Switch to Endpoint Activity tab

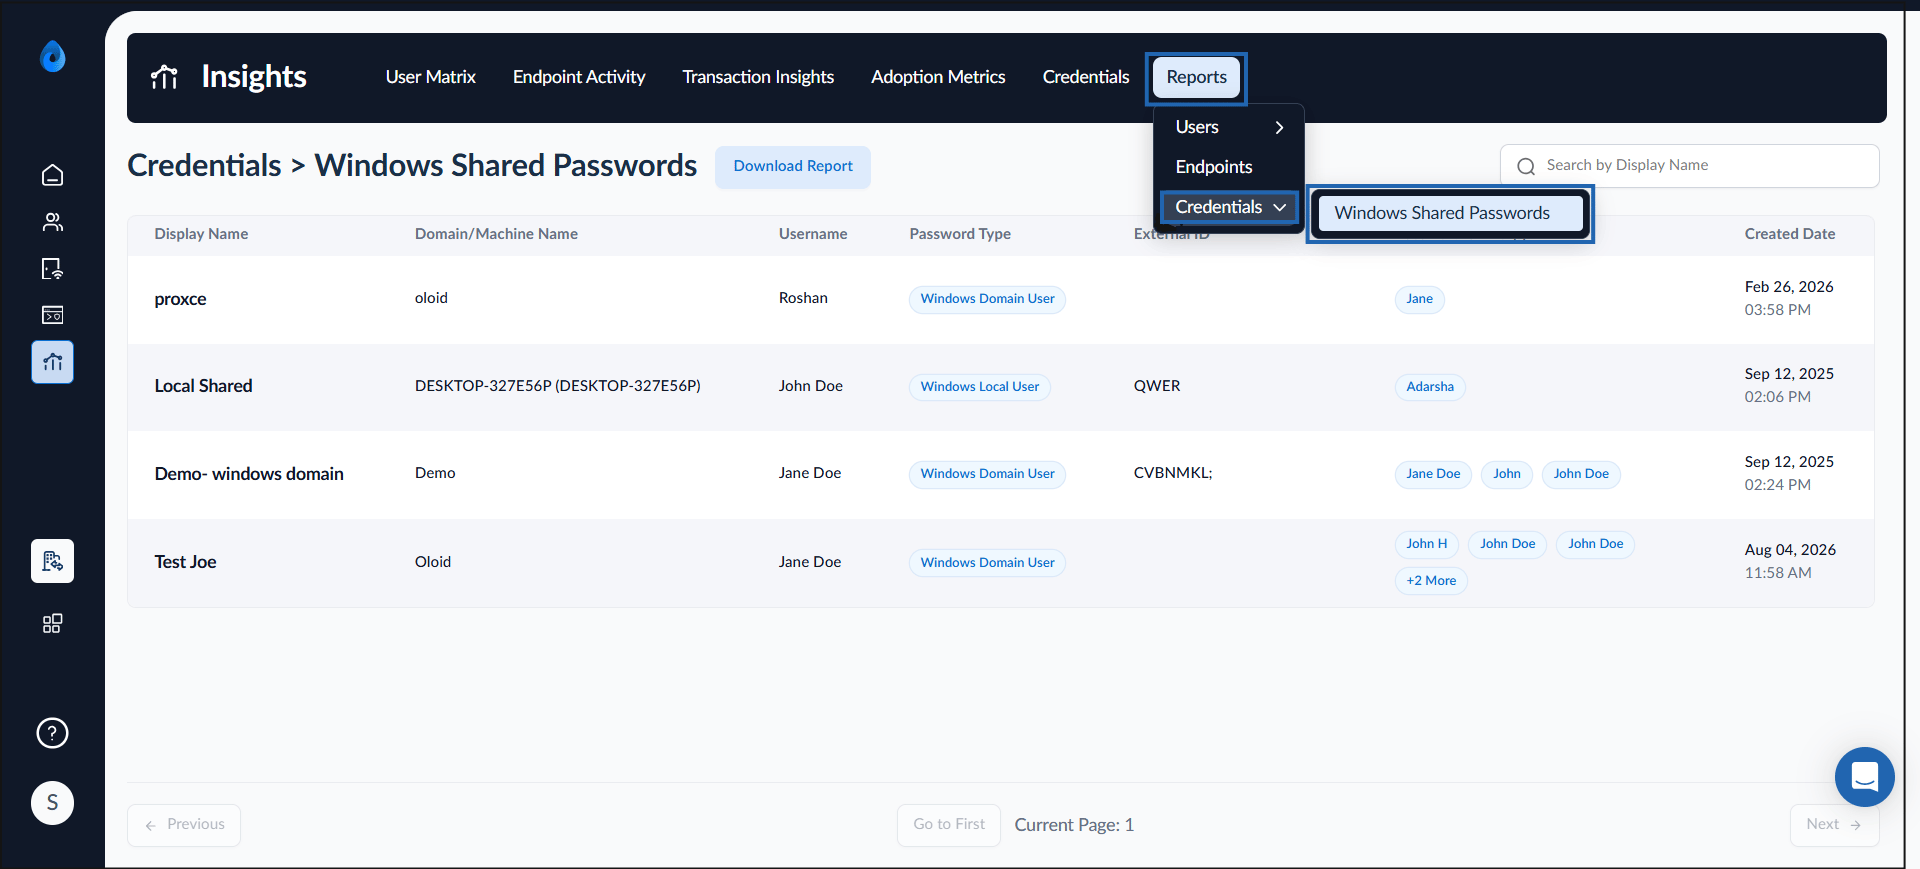pos(579,77)
